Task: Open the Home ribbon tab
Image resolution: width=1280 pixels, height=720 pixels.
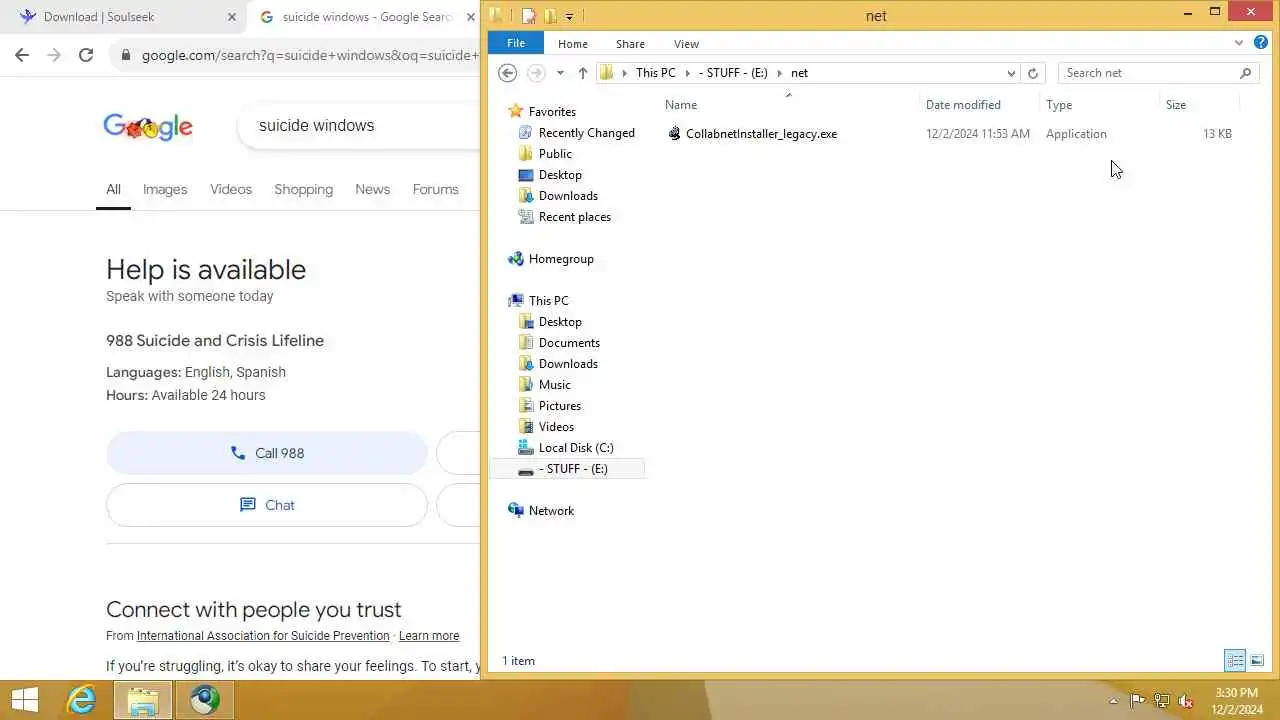Action: coord(573,44)
